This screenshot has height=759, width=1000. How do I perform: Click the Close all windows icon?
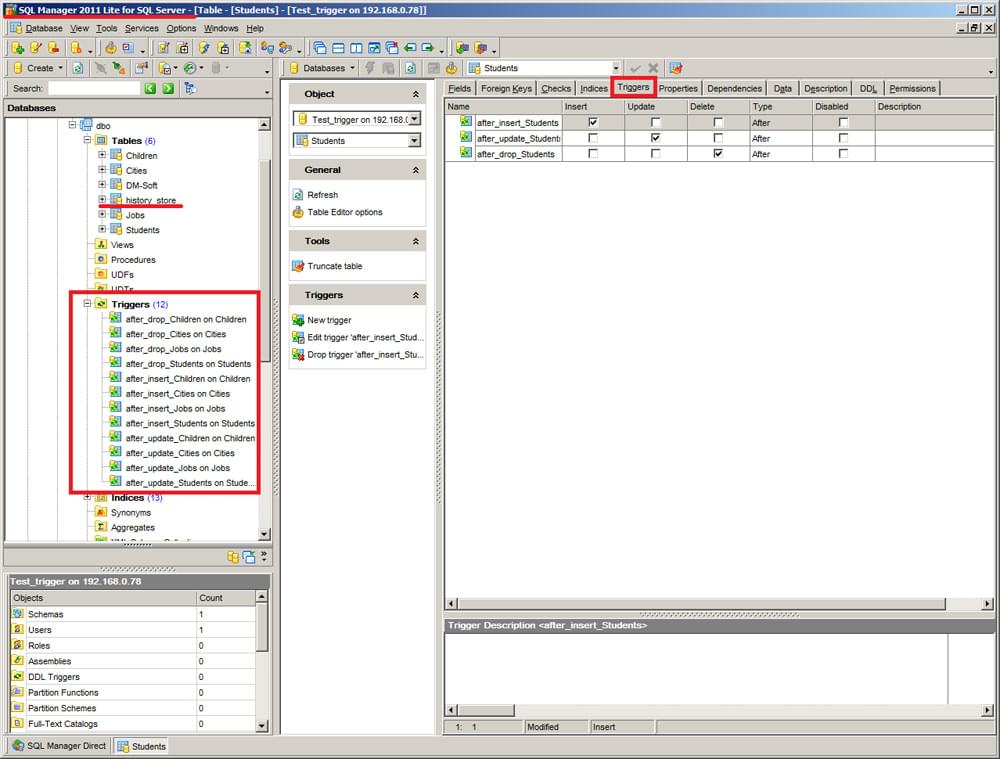(392, 48)
